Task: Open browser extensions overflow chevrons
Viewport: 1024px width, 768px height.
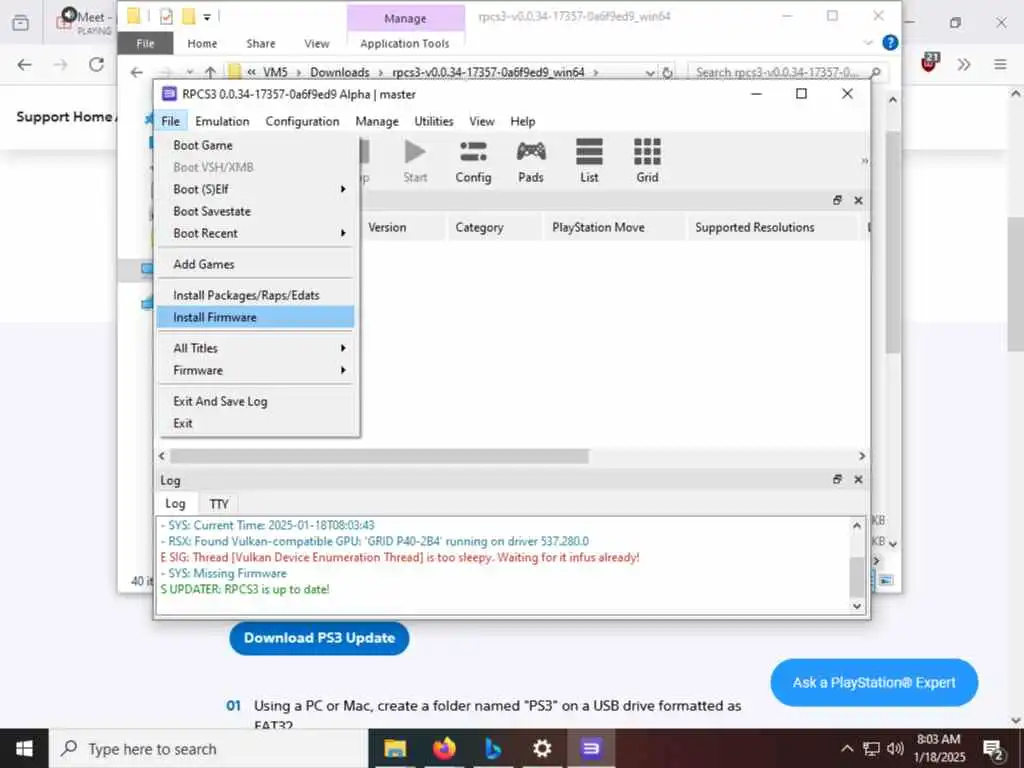Action: tap(964, 64)
